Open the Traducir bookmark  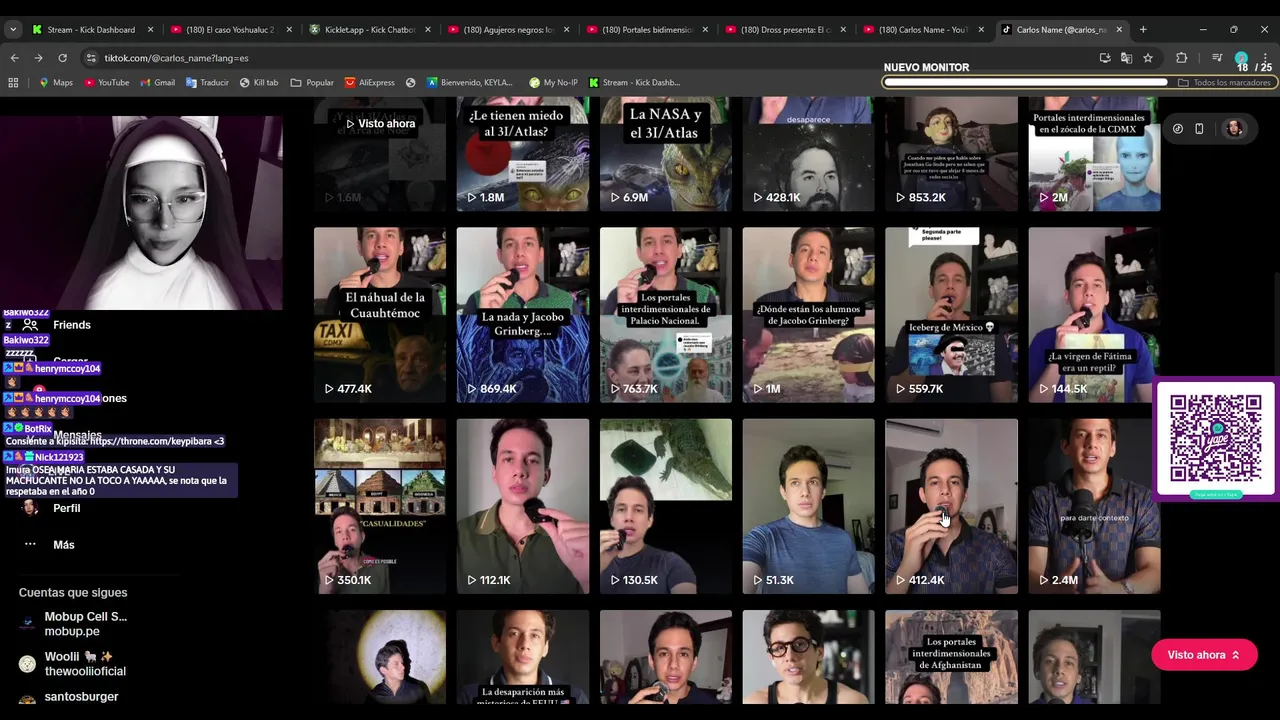(x=207, y=83)
